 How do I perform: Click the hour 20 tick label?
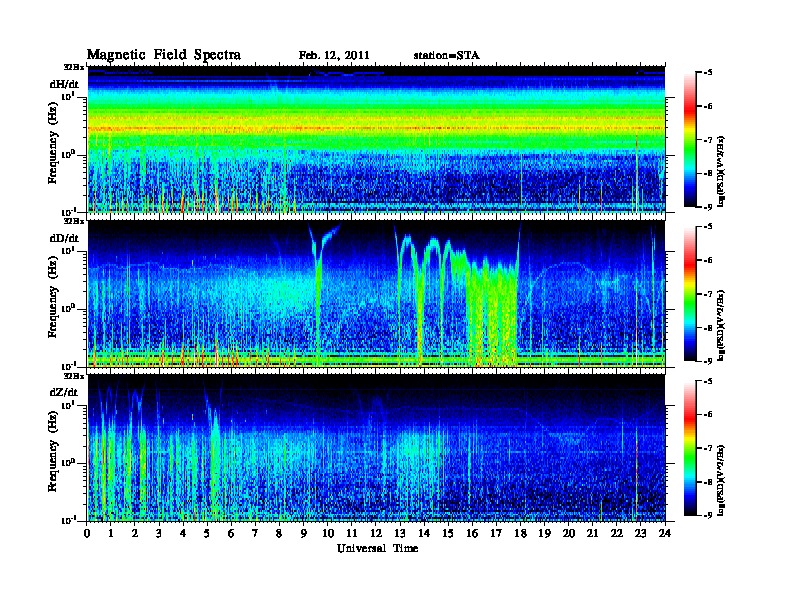coord(569,533)
